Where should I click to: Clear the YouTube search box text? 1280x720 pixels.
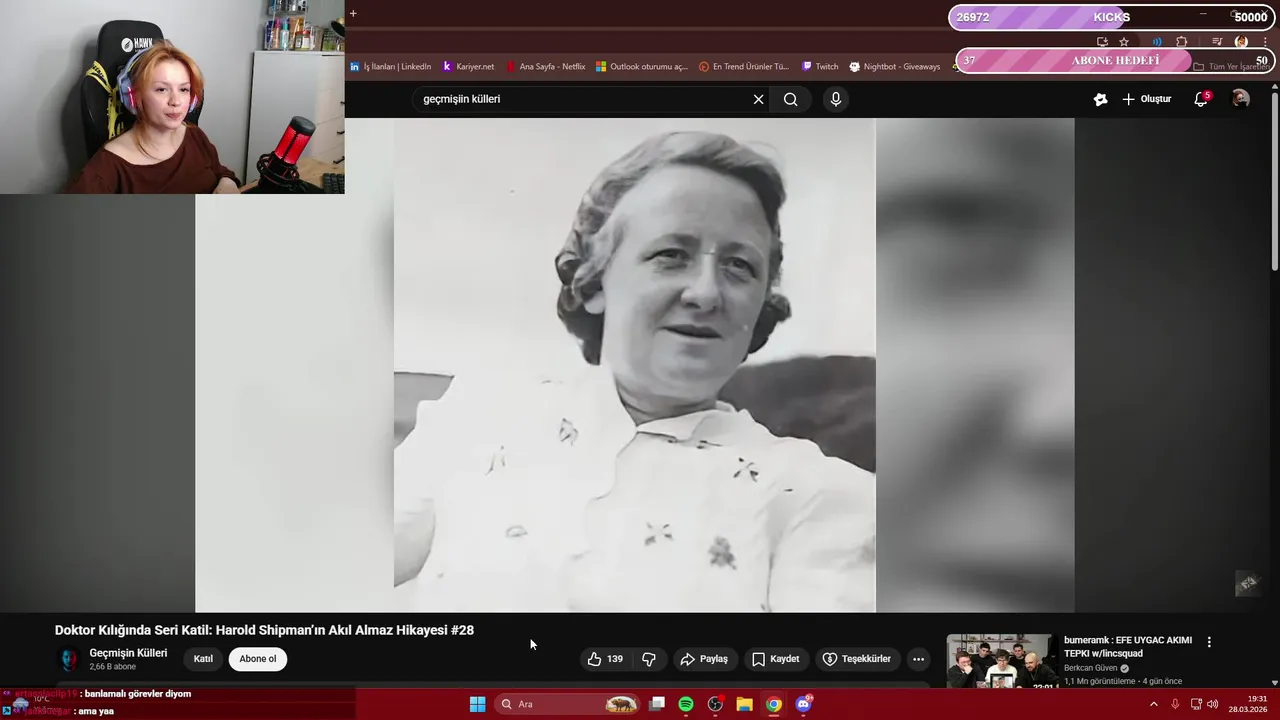758,99
